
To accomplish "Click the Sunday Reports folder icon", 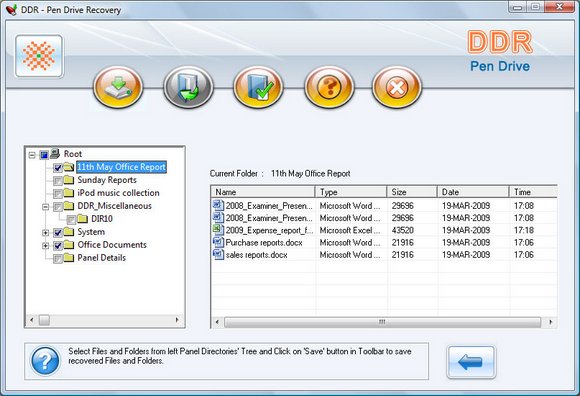I will pyautogui.click(x=69, y=180).
